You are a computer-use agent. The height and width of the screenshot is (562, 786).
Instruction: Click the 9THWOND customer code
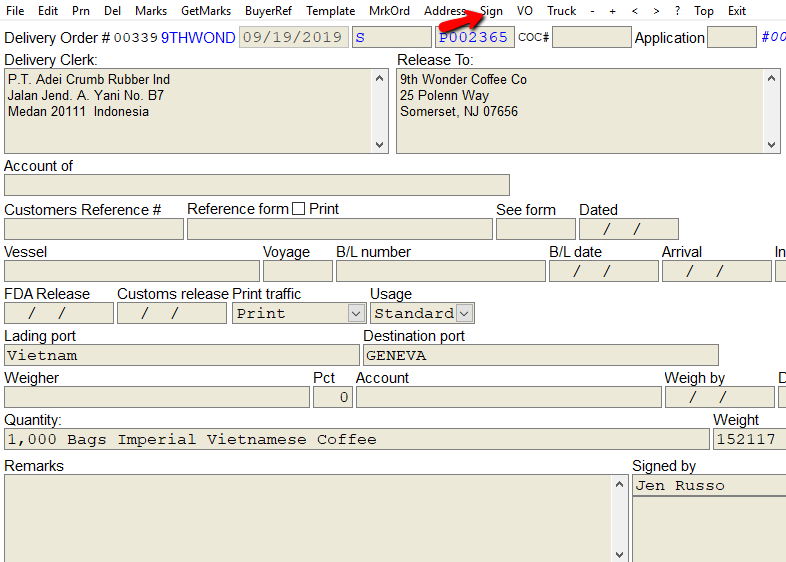(198, 38)
